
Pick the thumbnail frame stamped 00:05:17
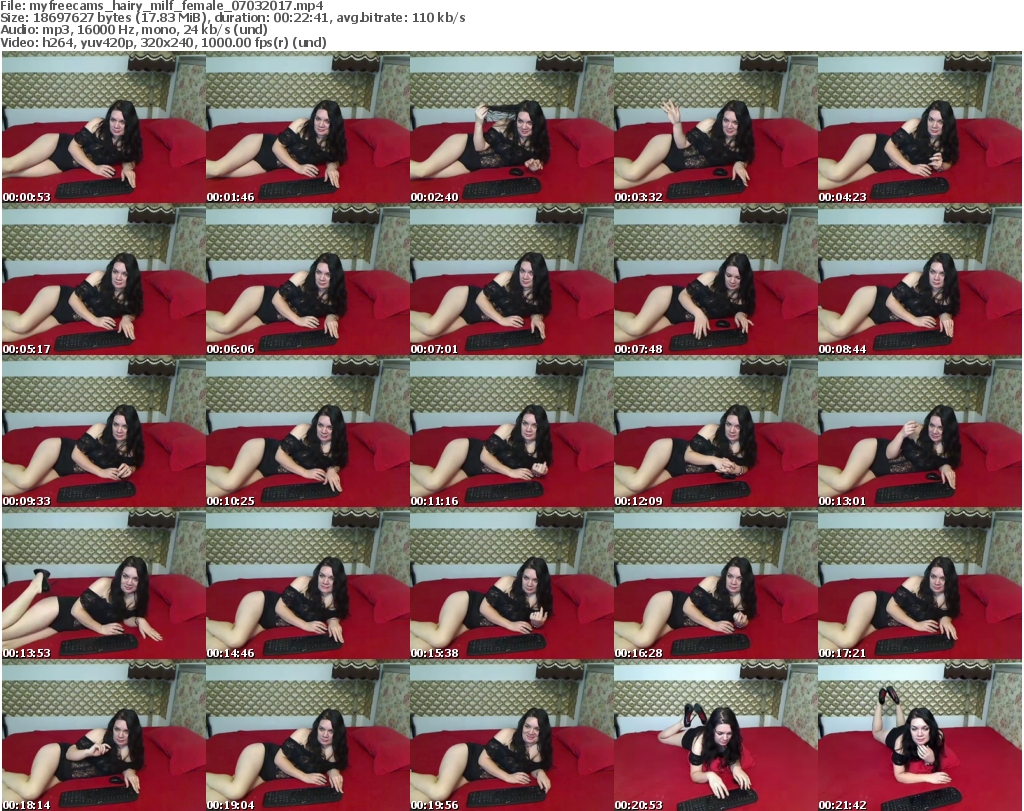(x=104, y=279)
